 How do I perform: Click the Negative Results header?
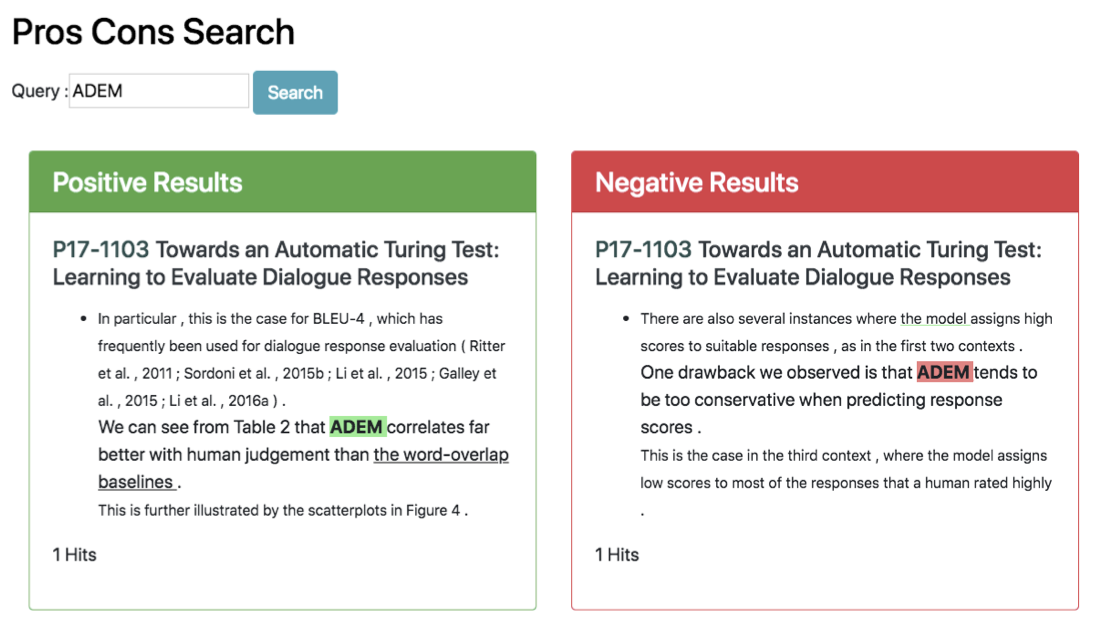pyautogui.click(x=825, y=182)
